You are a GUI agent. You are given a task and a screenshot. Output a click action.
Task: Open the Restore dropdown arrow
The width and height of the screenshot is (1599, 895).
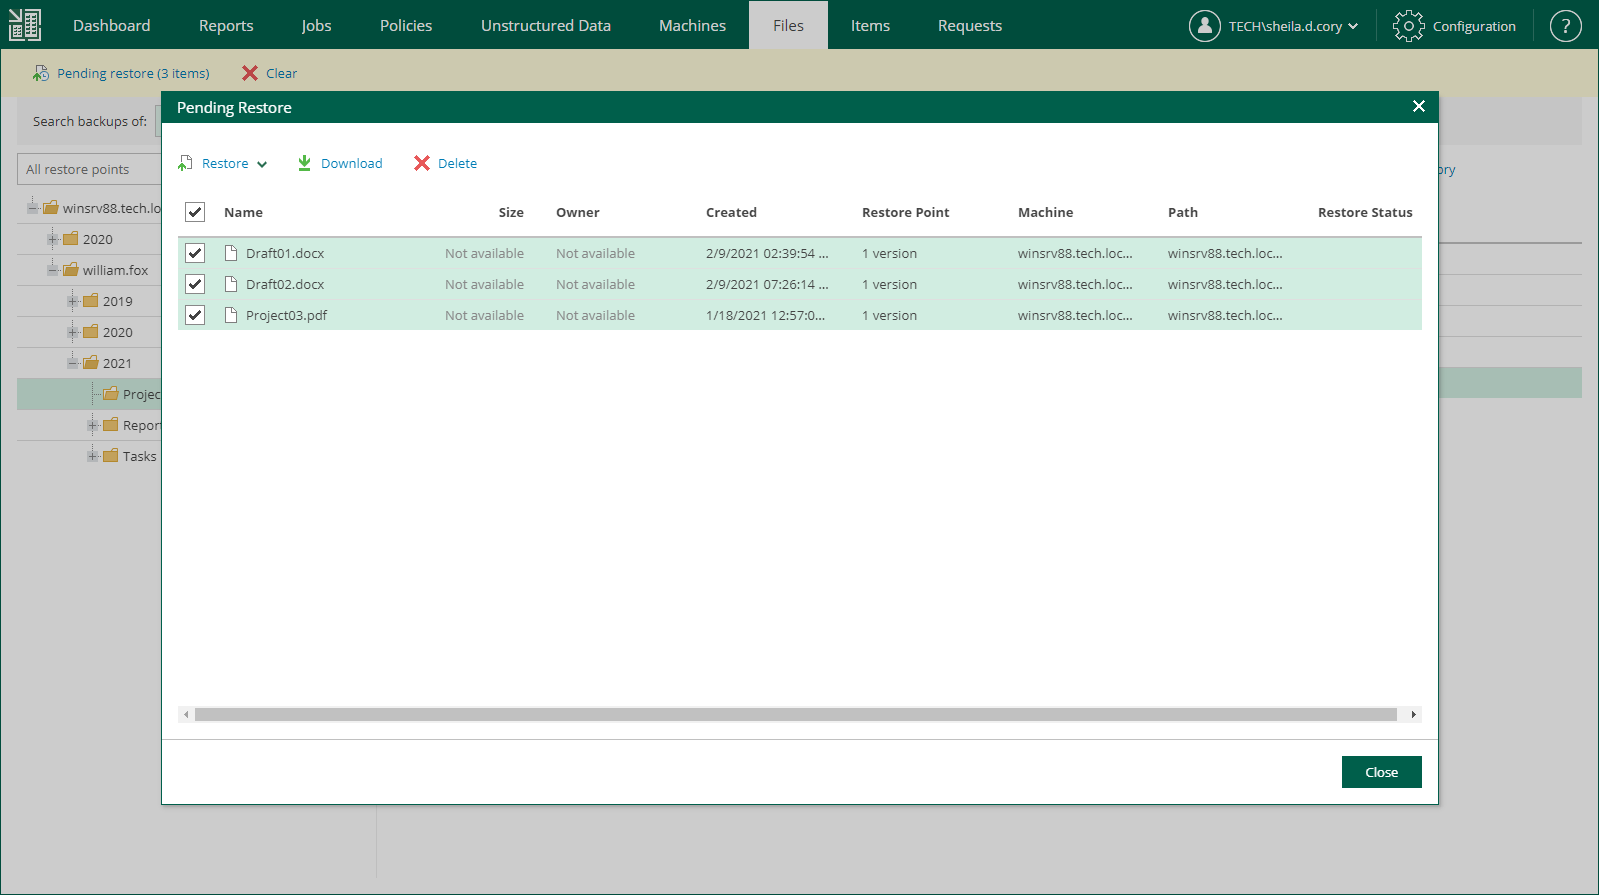coord(262,164)
